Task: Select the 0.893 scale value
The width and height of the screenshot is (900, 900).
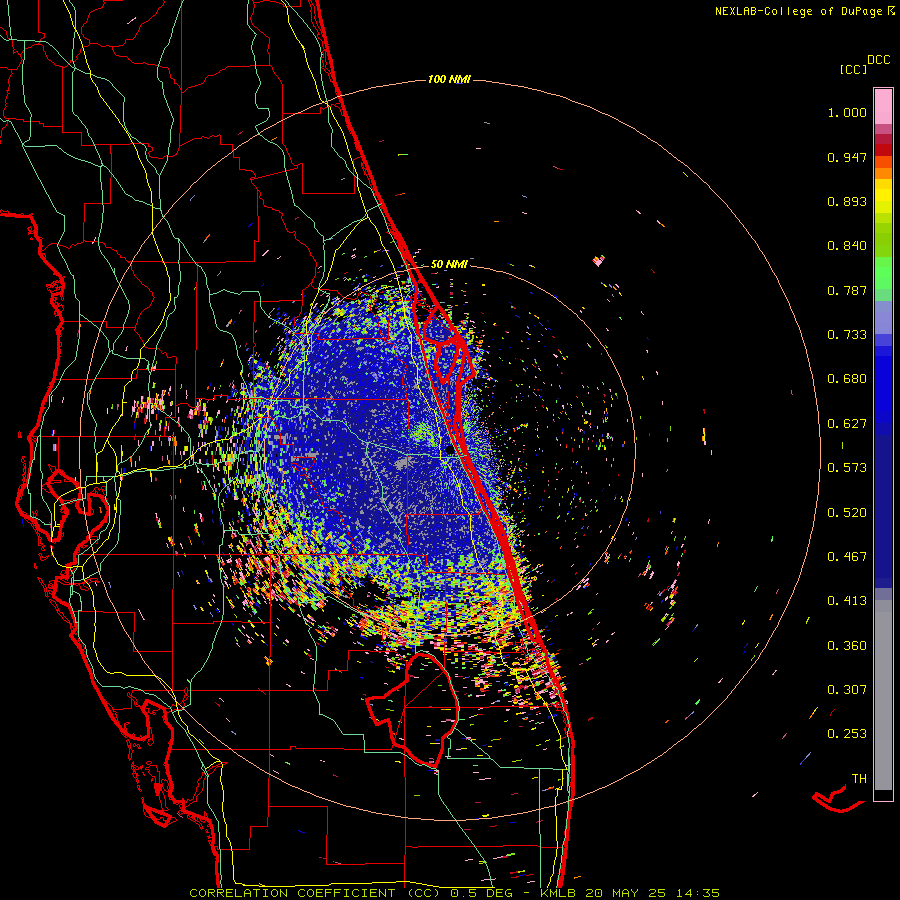Action: (x=847, y=201)
